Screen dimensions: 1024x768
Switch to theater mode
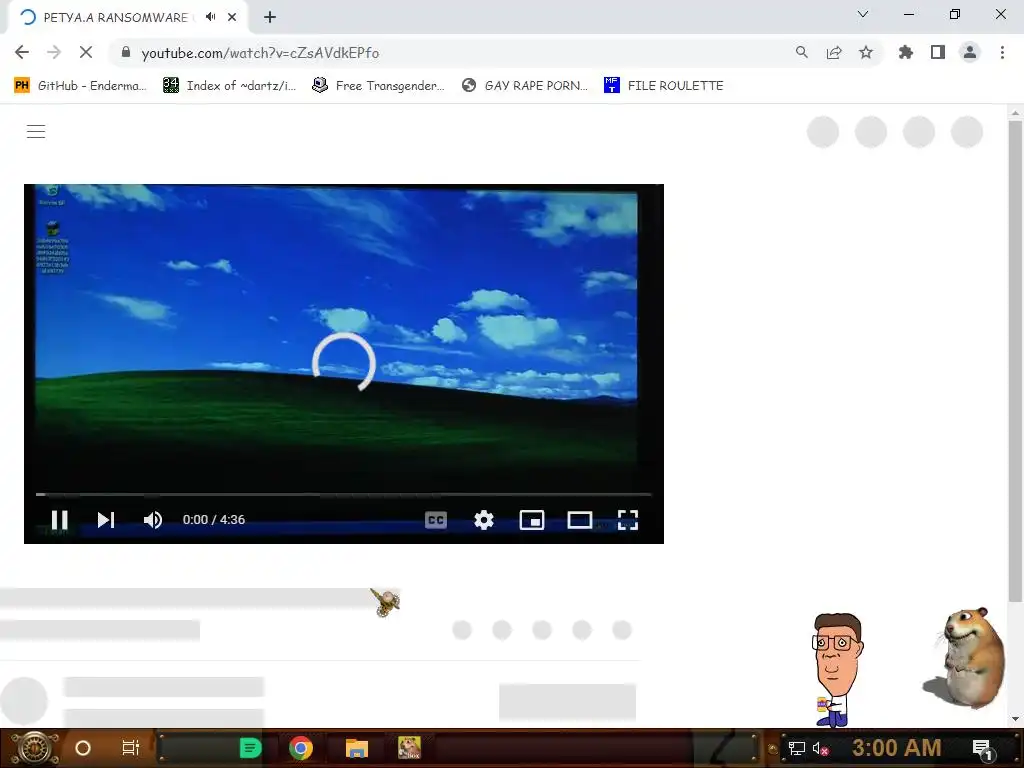tap(579, 520)
